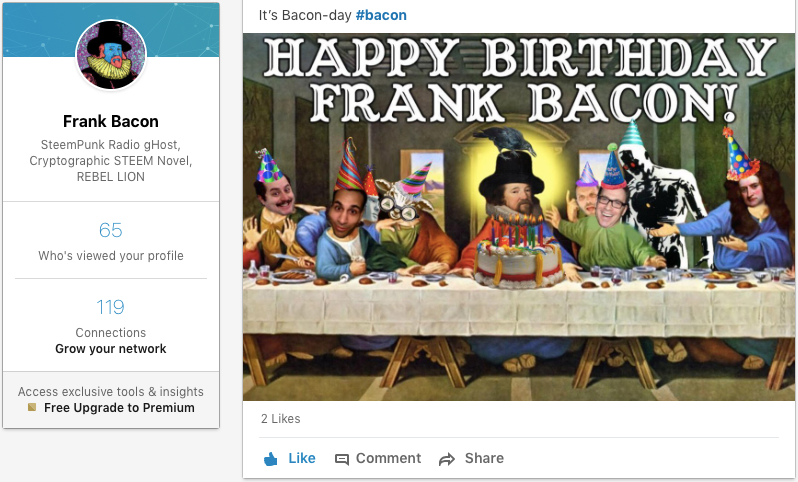Open "Free Upgrade to Premium" link
798x482 pixels.
point(119,408)
